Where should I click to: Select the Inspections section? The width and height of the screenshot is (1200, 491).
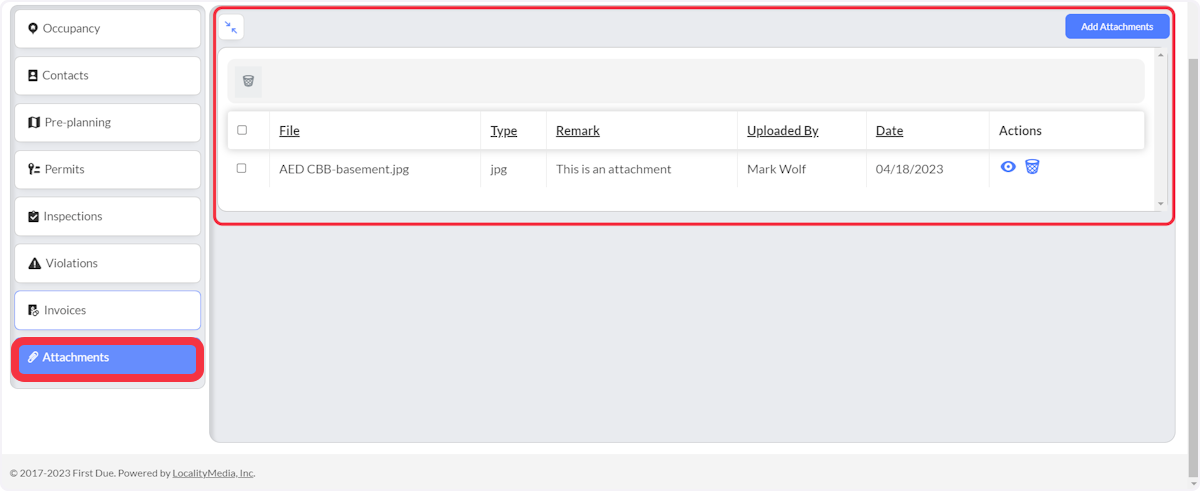click(x=108, y=217)
